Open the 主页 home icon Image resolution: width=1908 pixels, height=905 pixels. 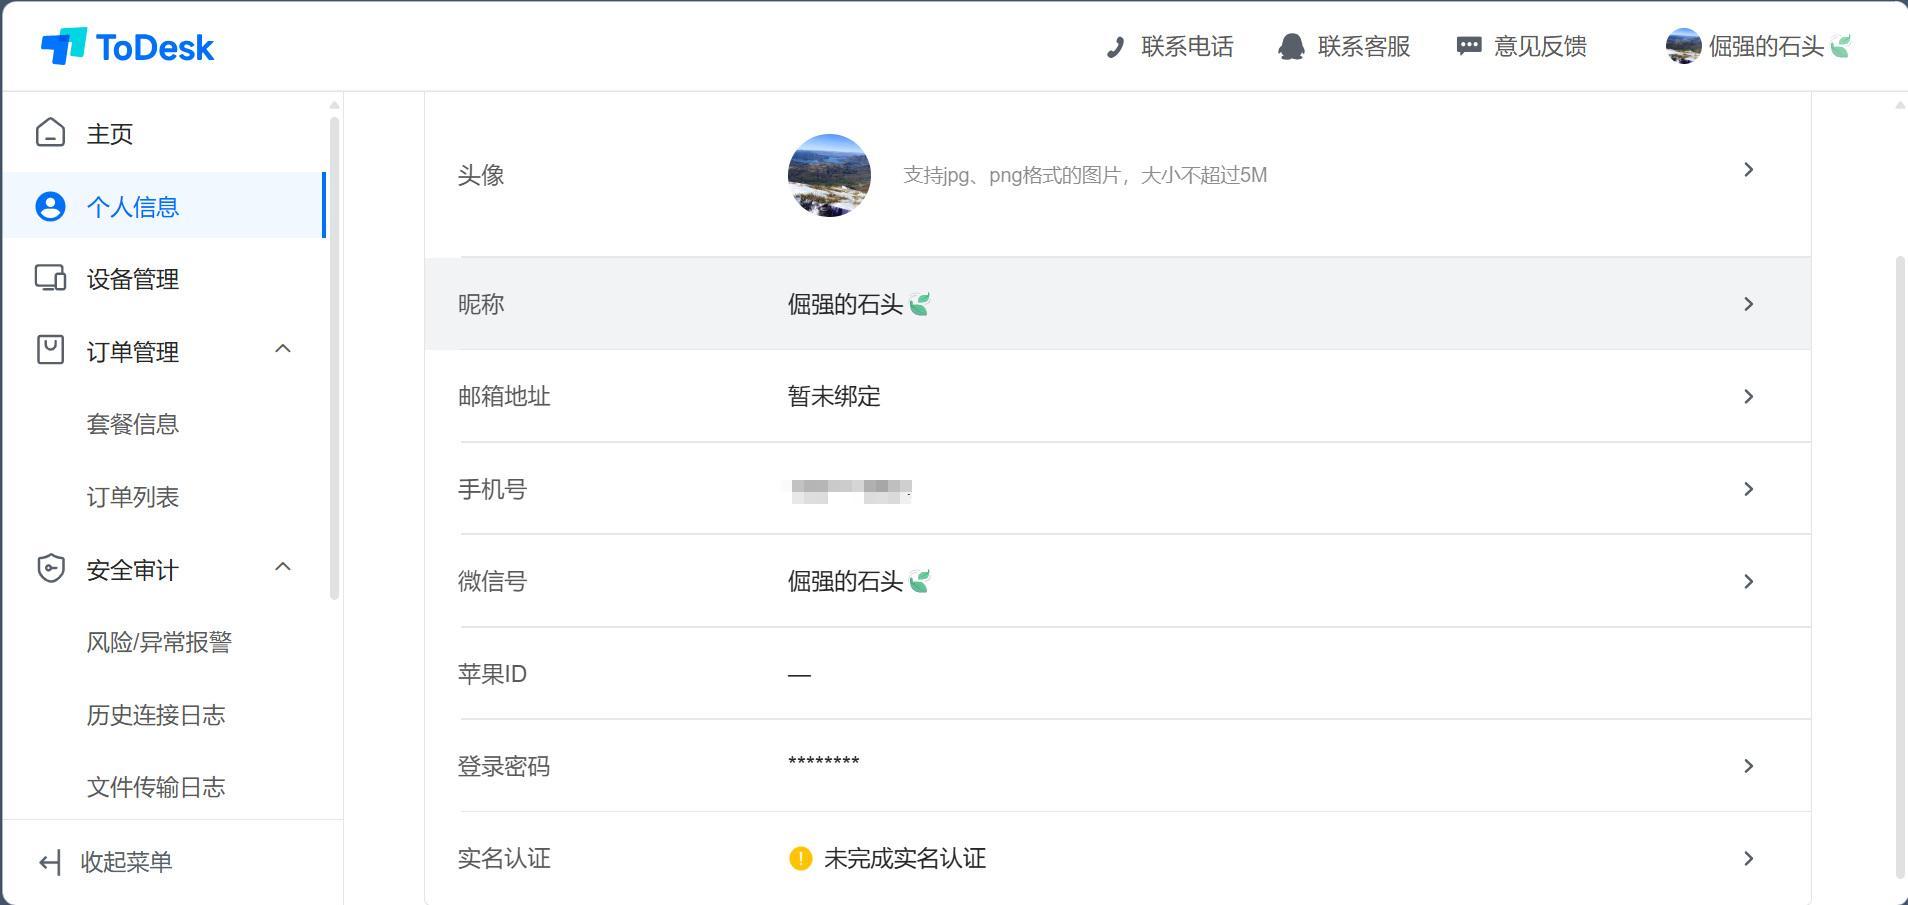point(50,133)
